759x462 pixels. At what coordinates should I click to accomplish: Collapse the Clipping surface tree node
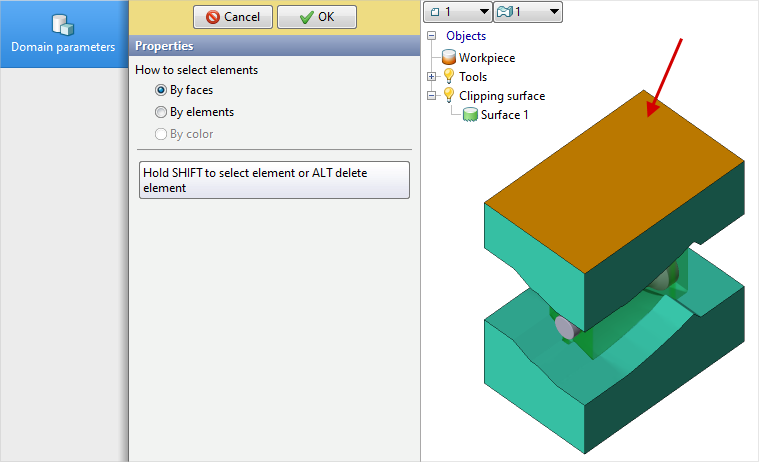pyautogui.click(x=432, y=96)
